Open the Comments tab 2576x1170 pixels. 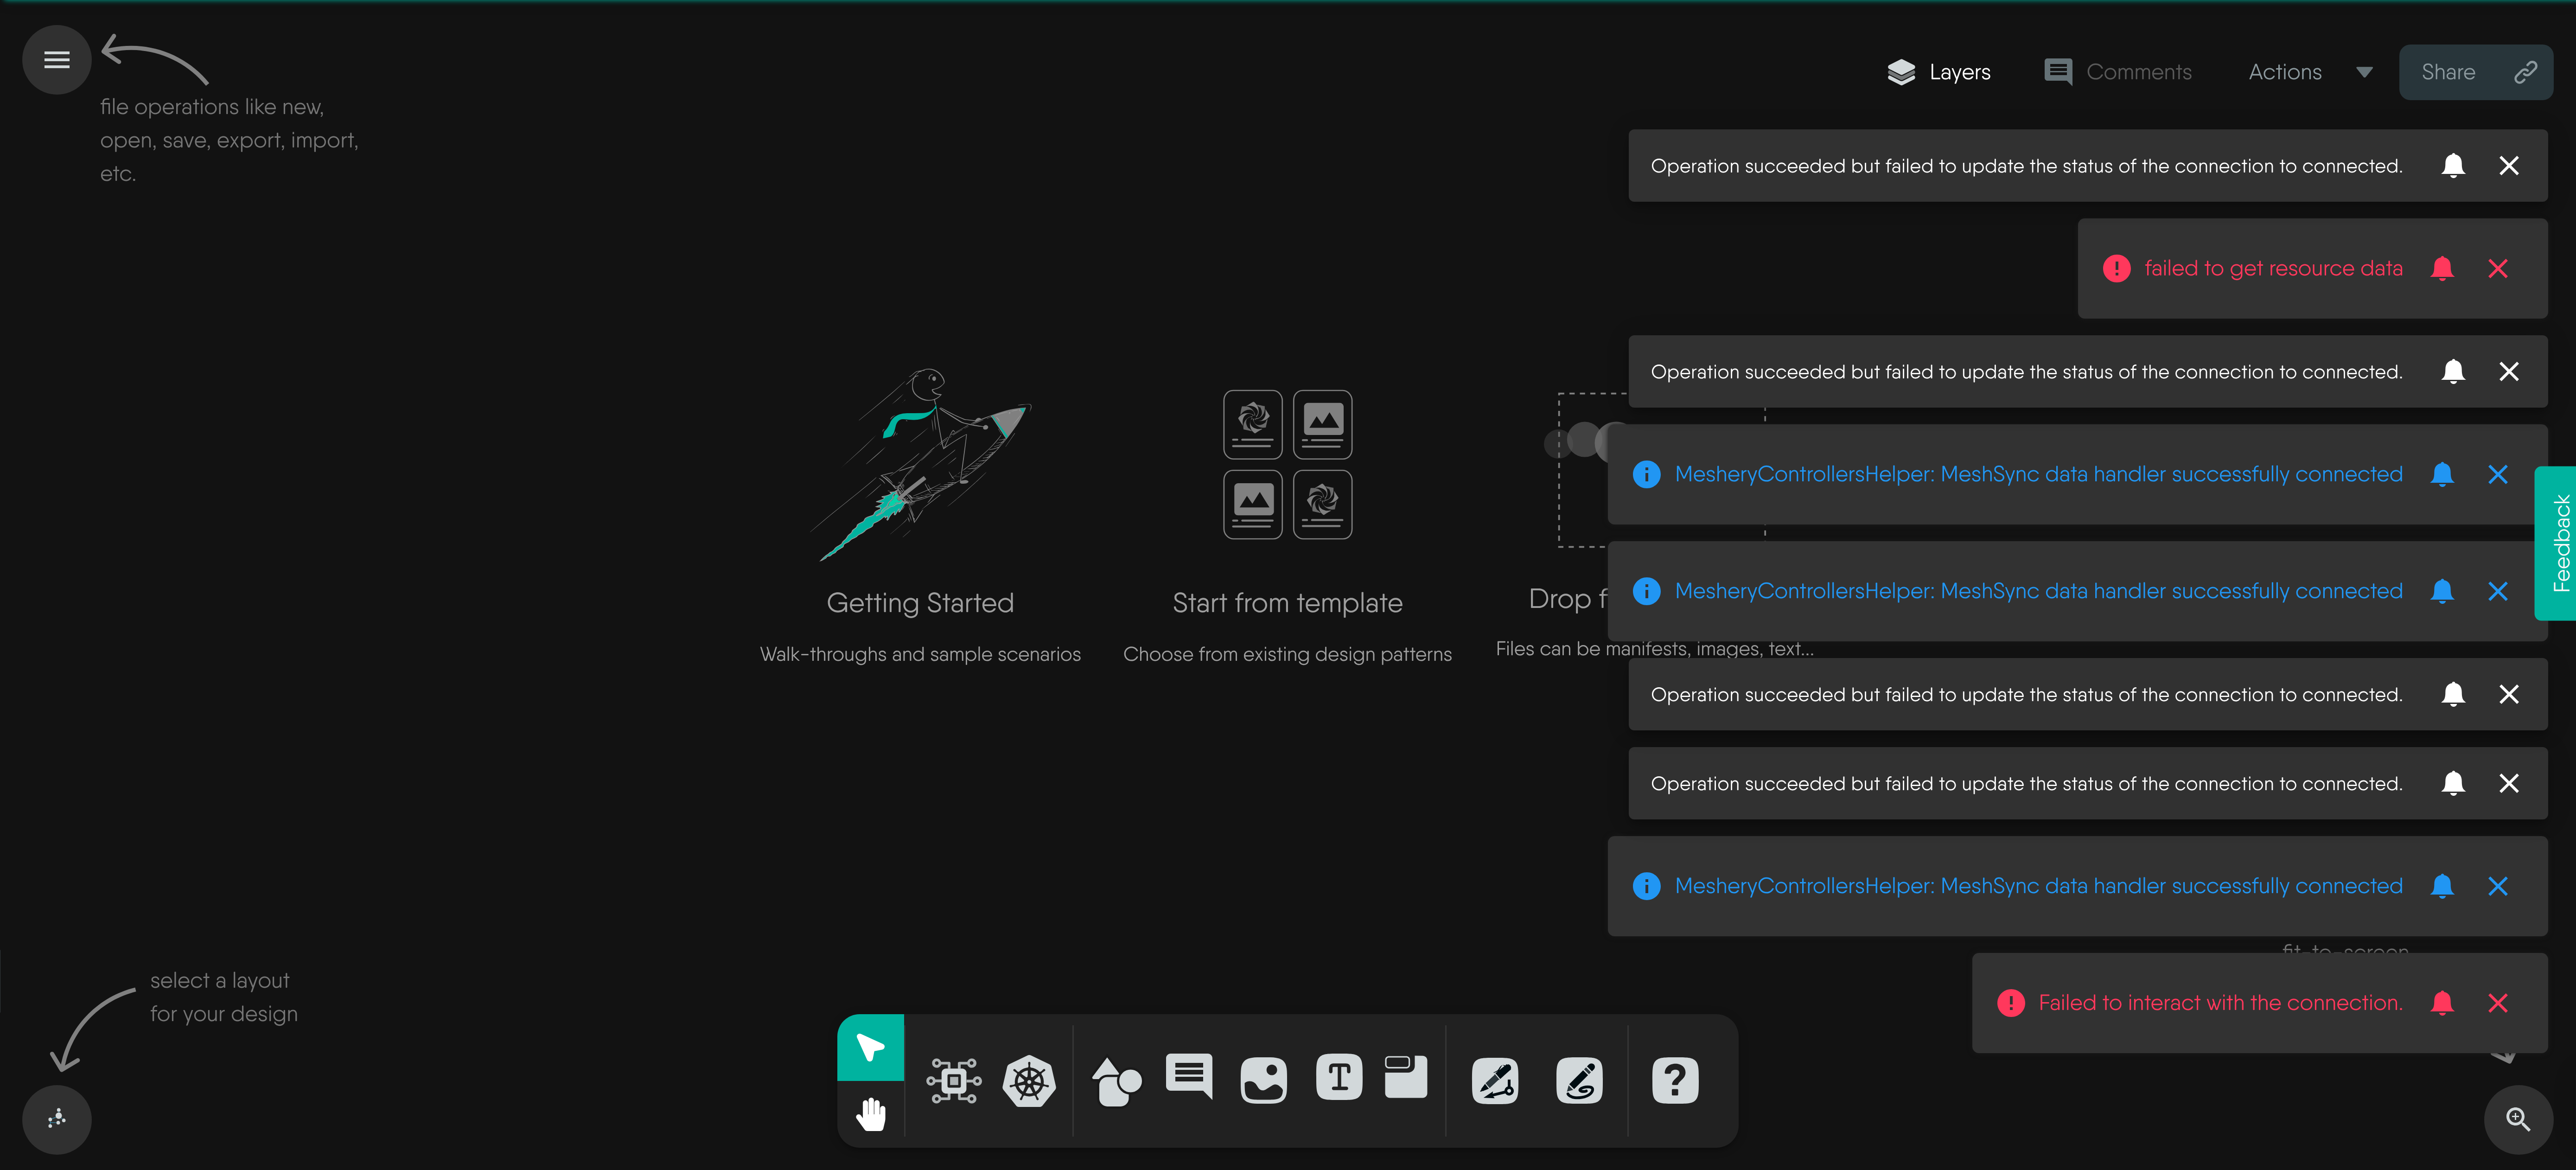(x=2118, y=72)
